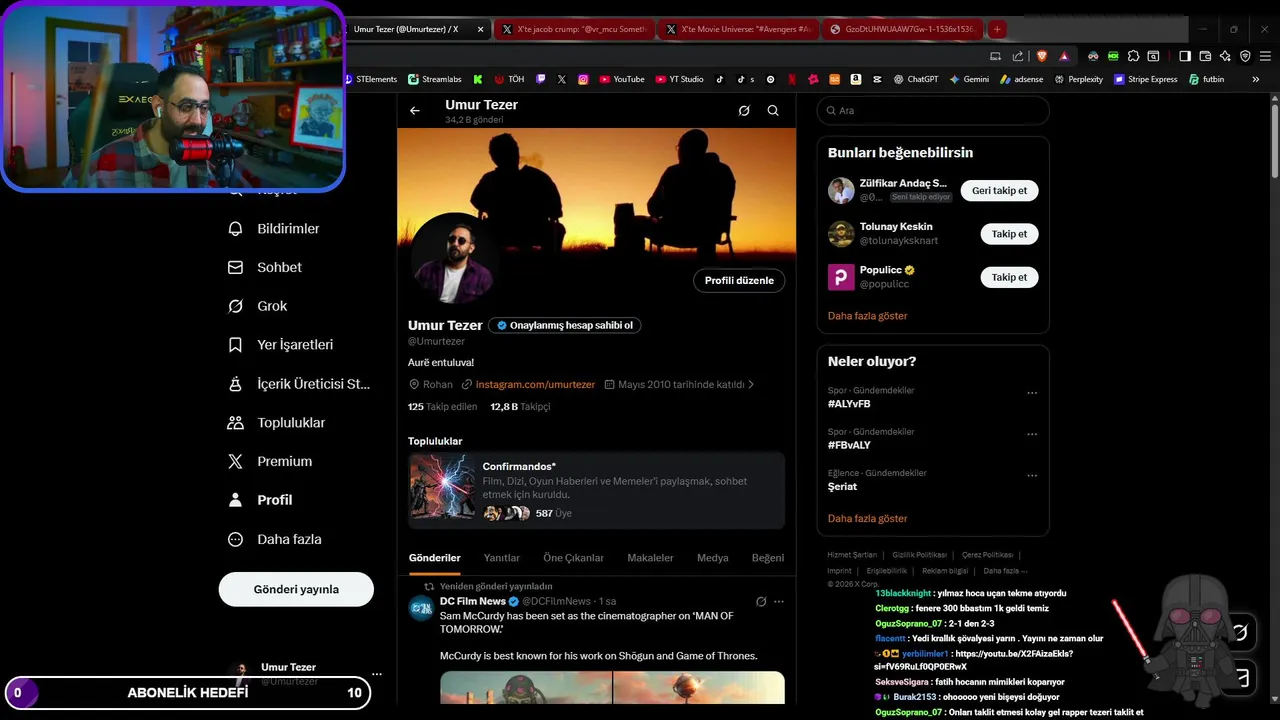Go to Profil in sidebar
1280x720 pixels.
coord(260,500)
